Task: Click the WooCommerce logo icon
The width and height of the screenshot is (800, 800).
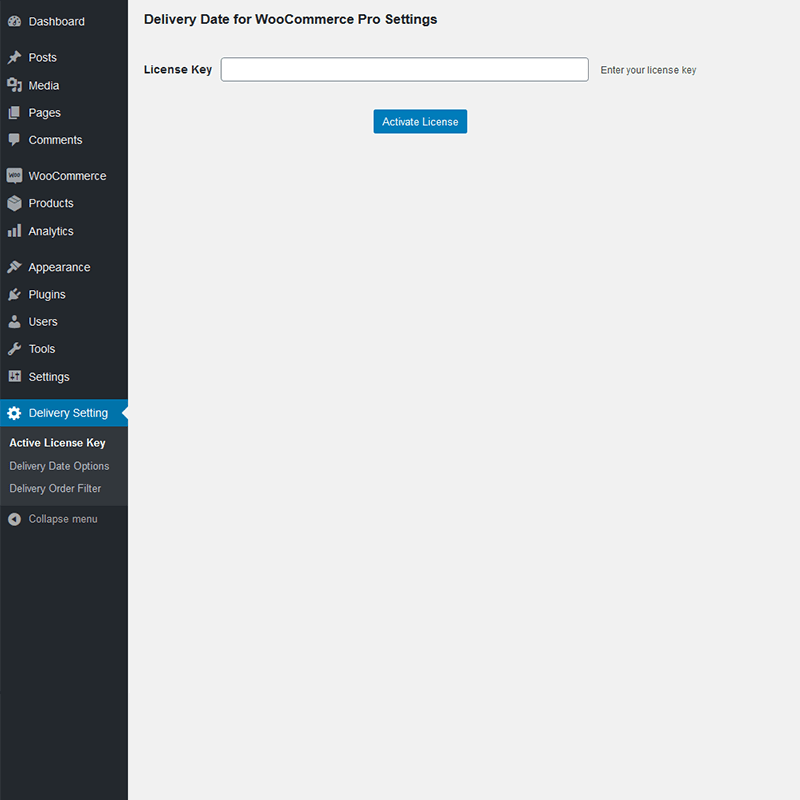Action: pos(14,176)
